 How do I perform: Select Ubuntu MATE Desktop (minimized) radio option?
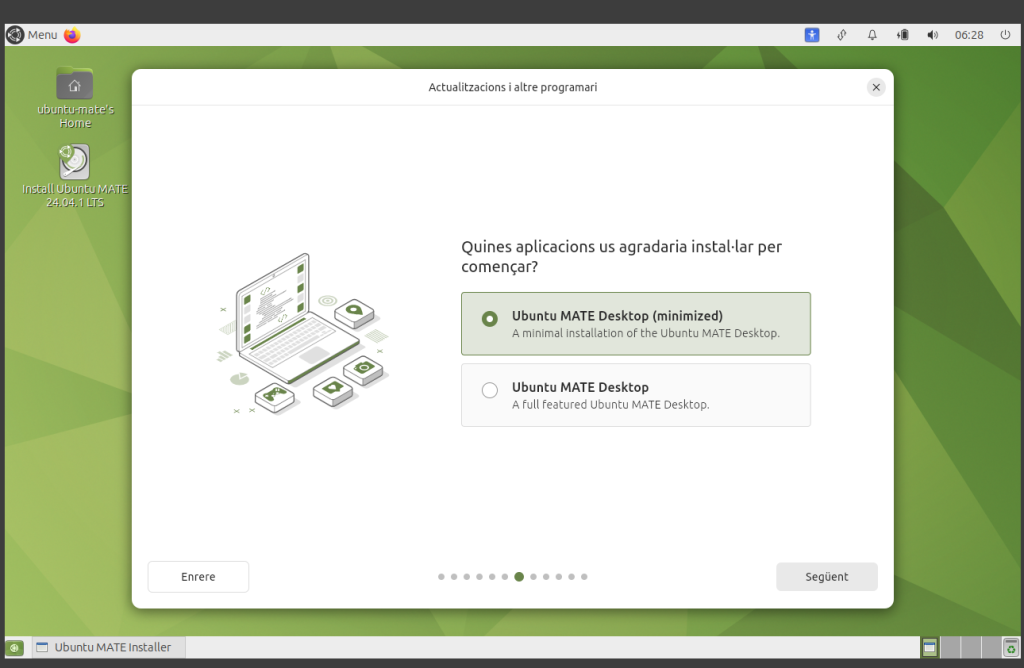click(x=490, y=319)
